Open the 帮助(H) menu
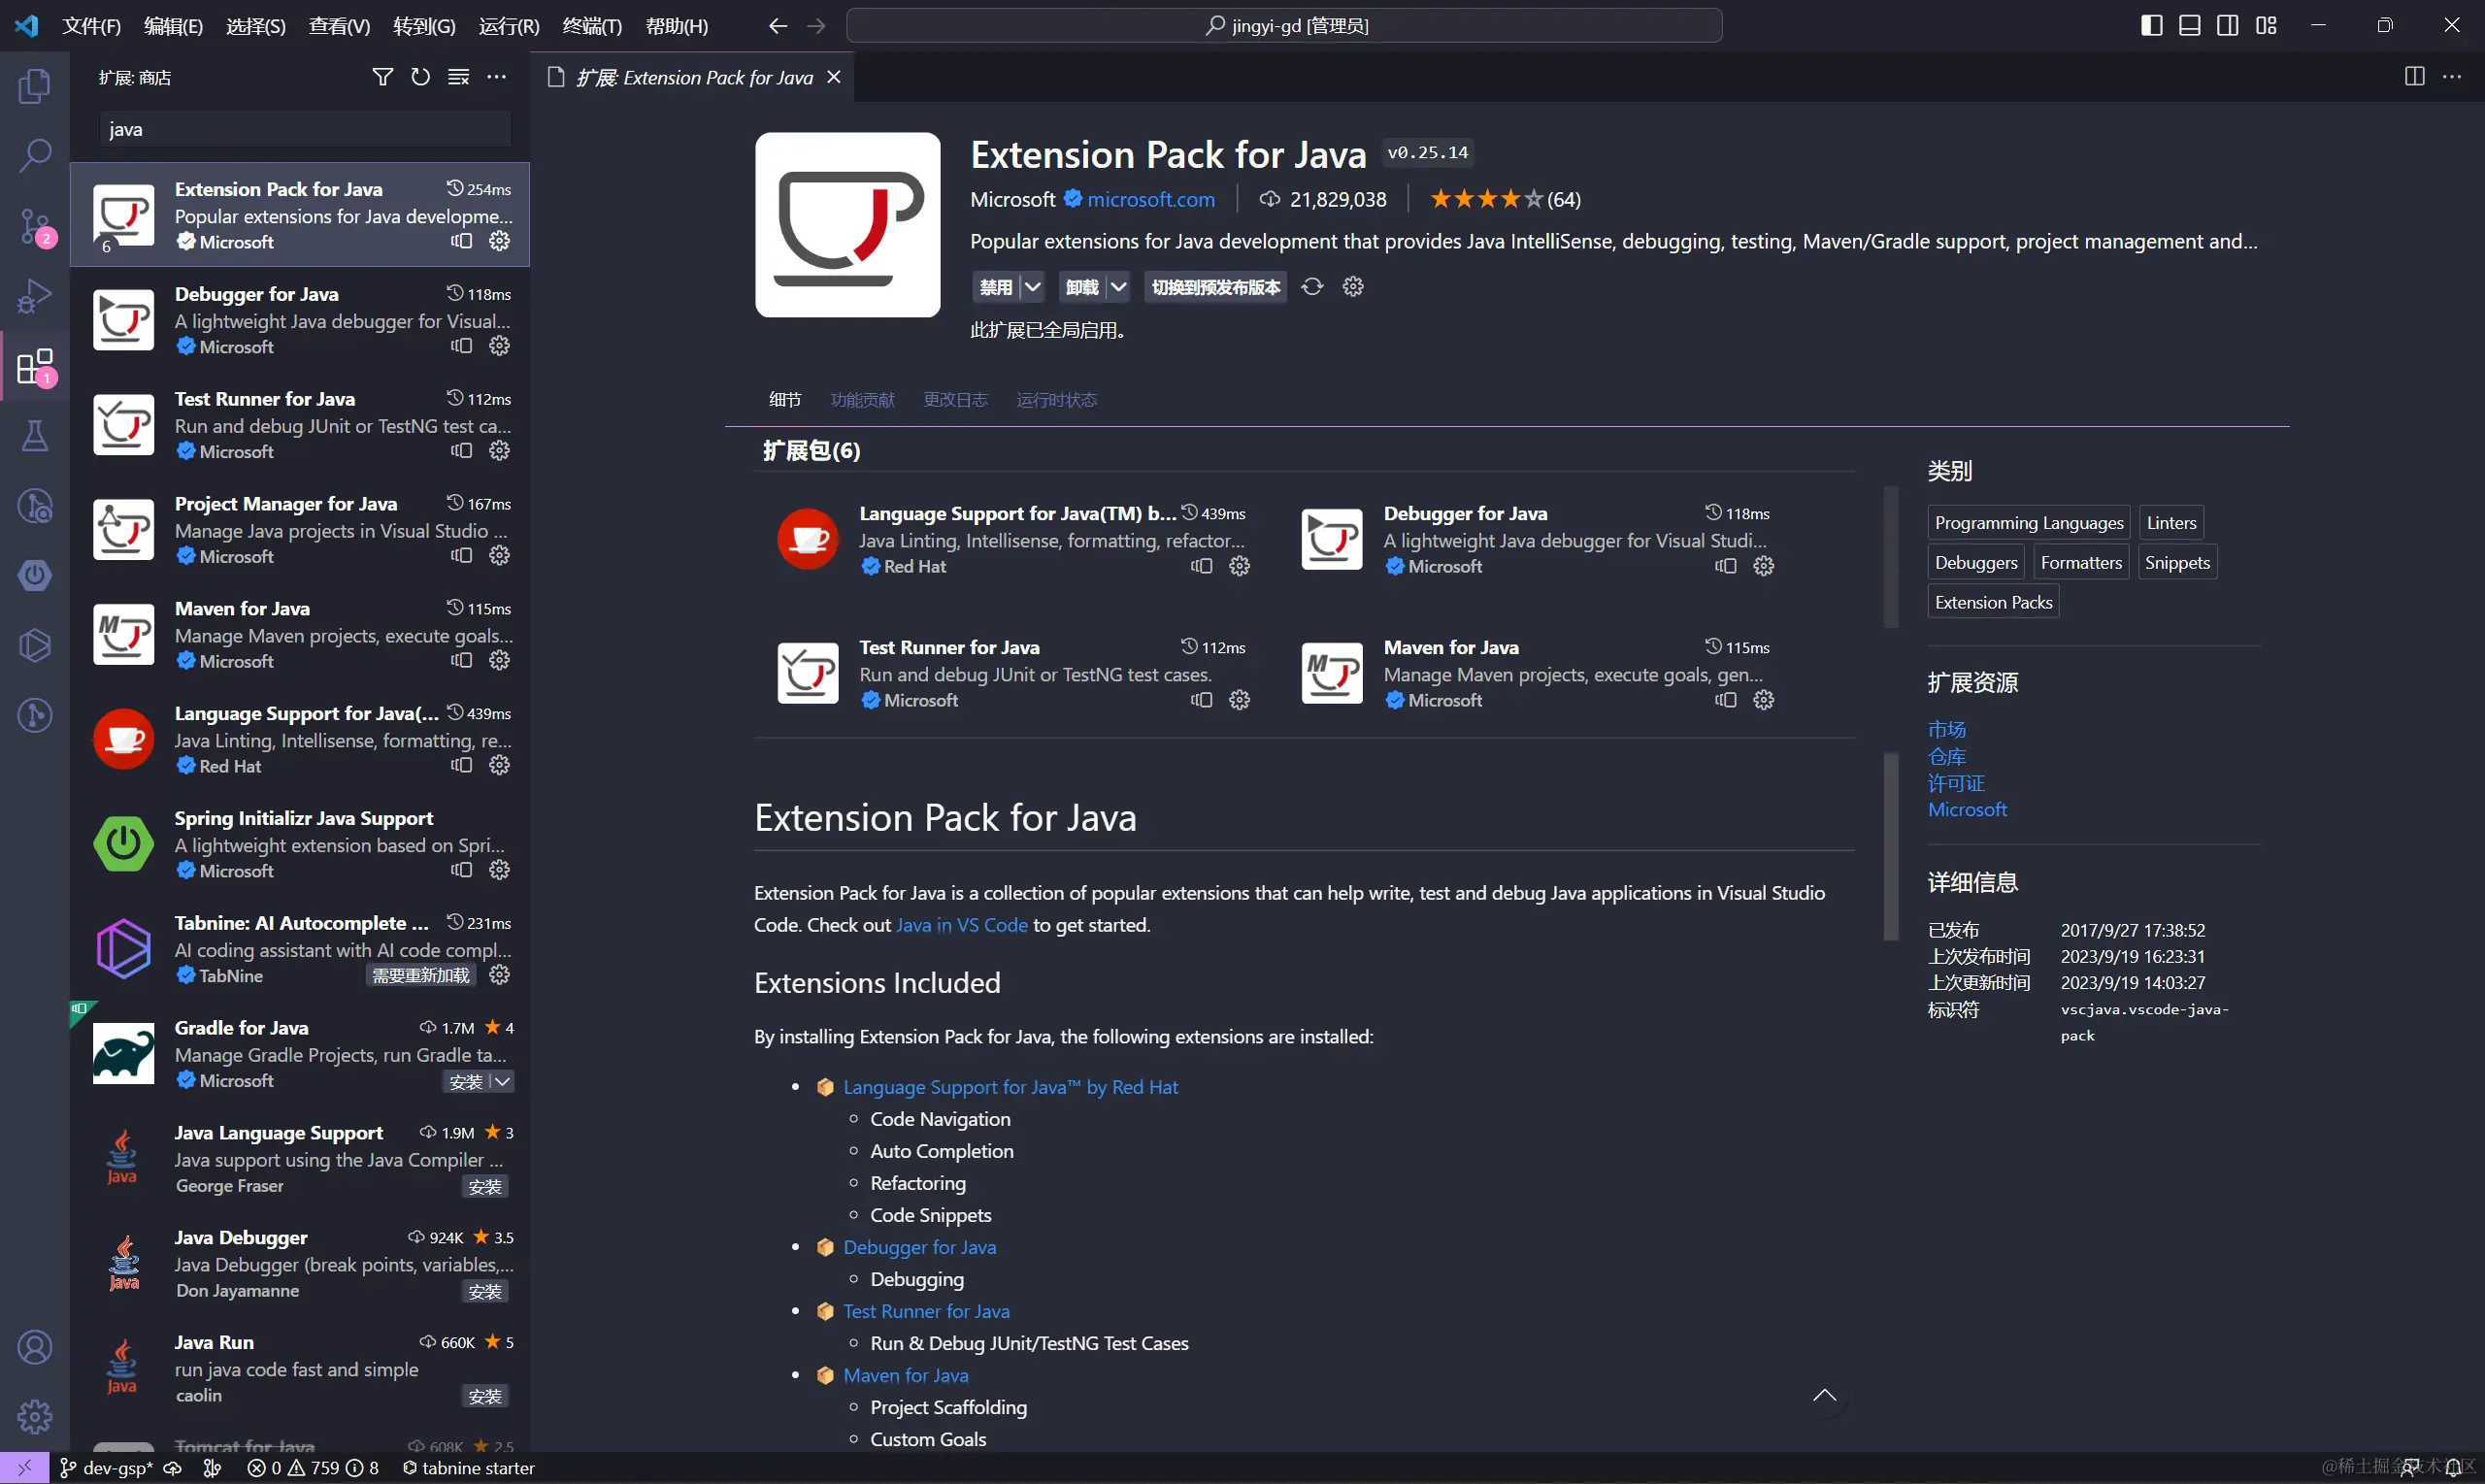 (x=677, y=26)
